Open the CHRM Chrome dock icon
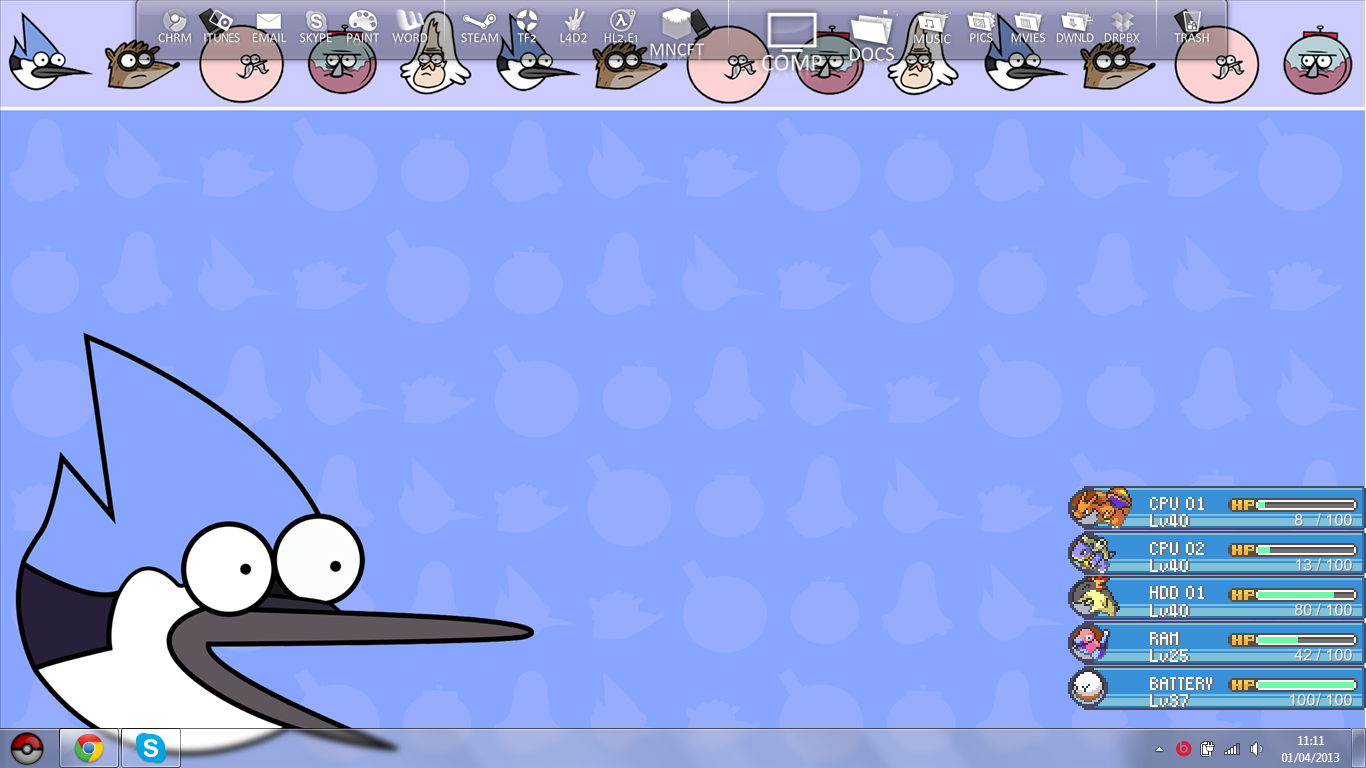Screen dimensions: 1366x768 175,23
